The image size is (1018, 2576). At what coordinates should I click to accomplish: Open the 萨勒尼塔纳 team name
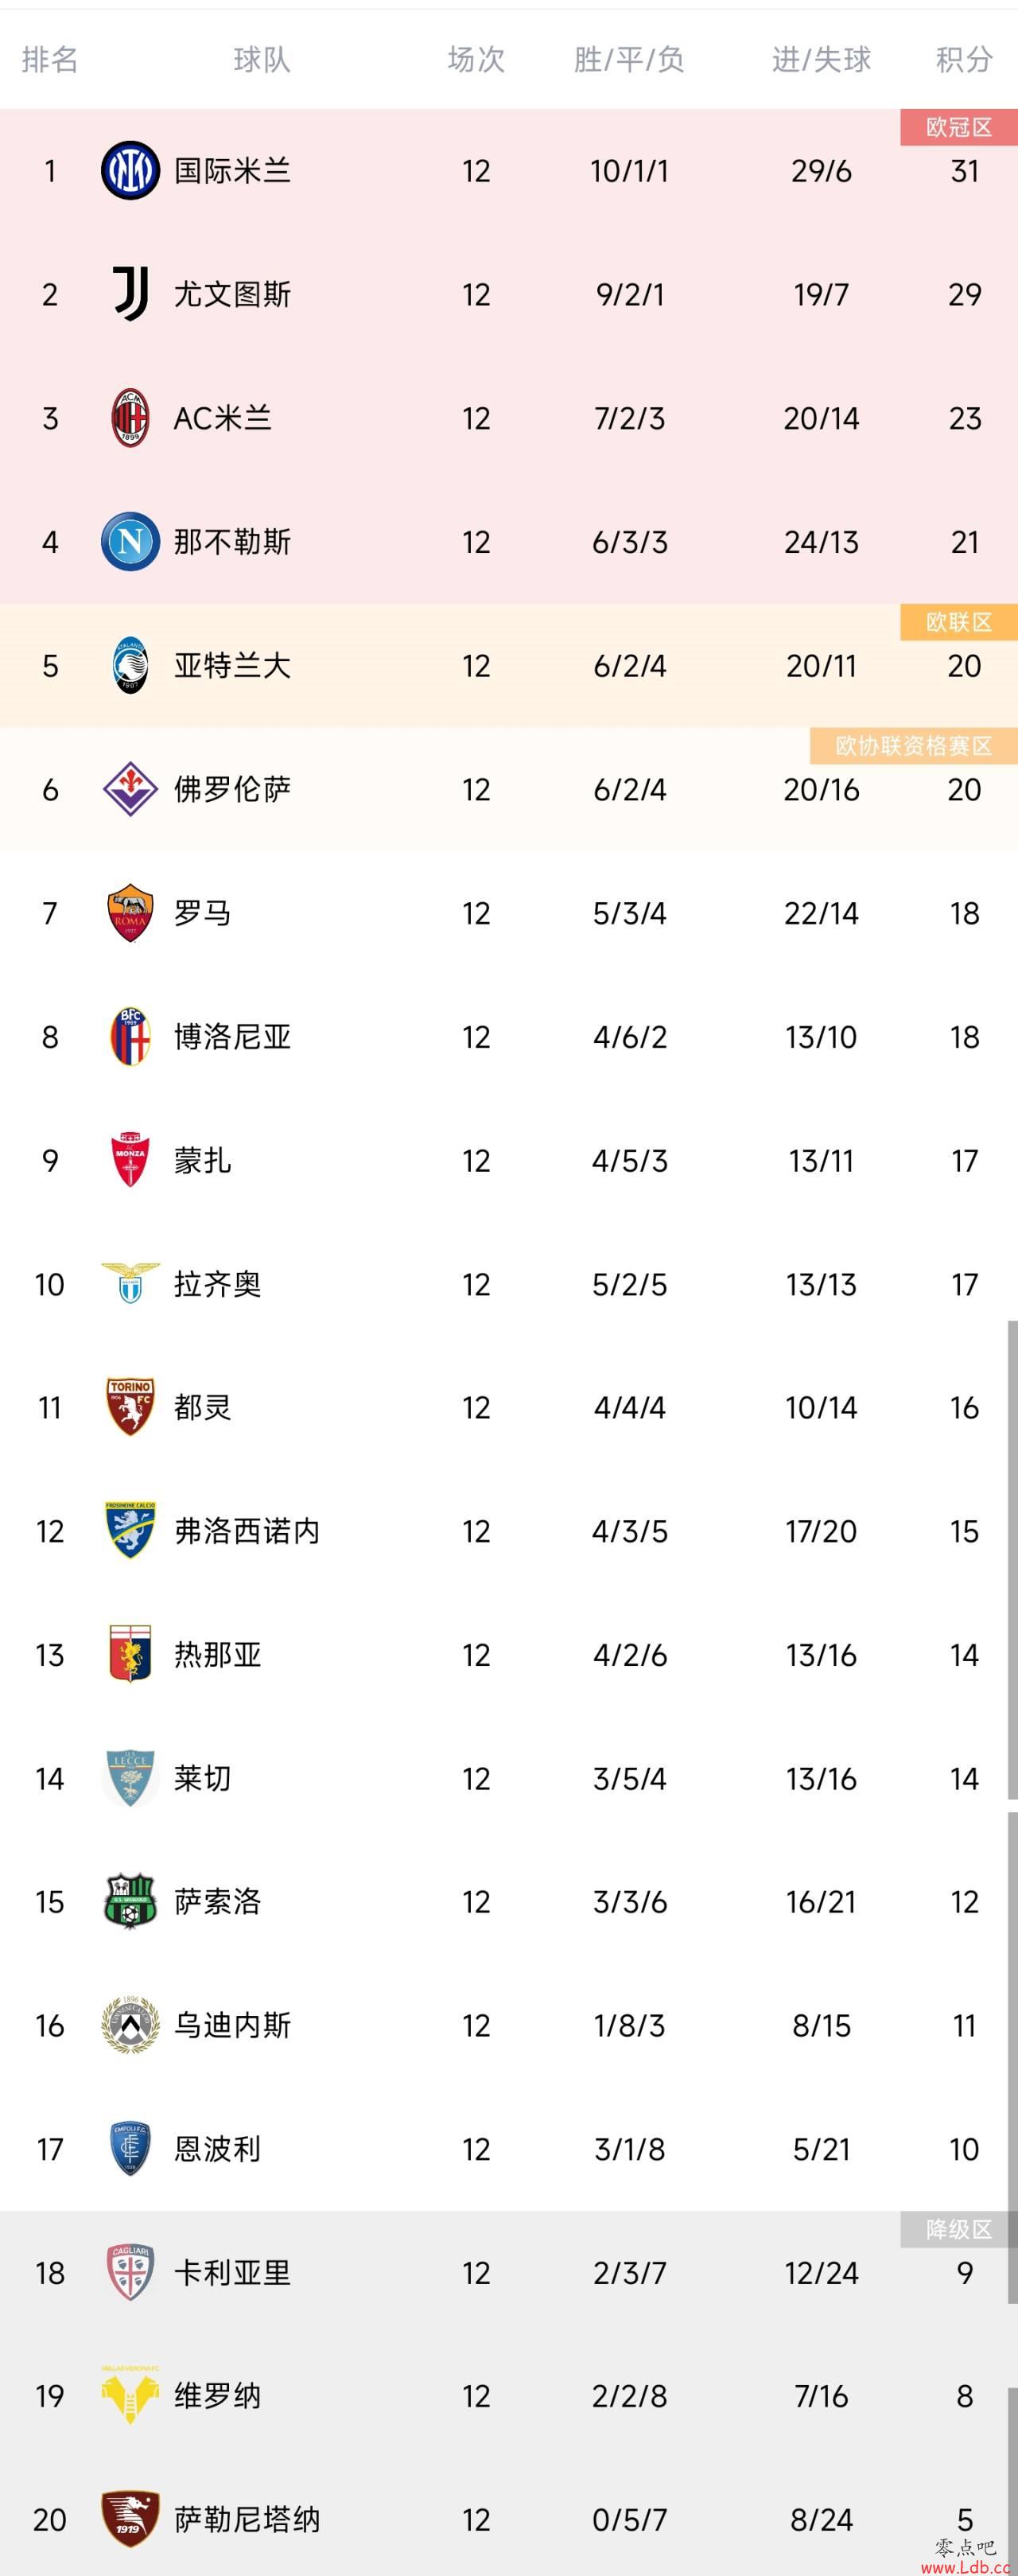pyautogui.click(x=247, y=2519)
